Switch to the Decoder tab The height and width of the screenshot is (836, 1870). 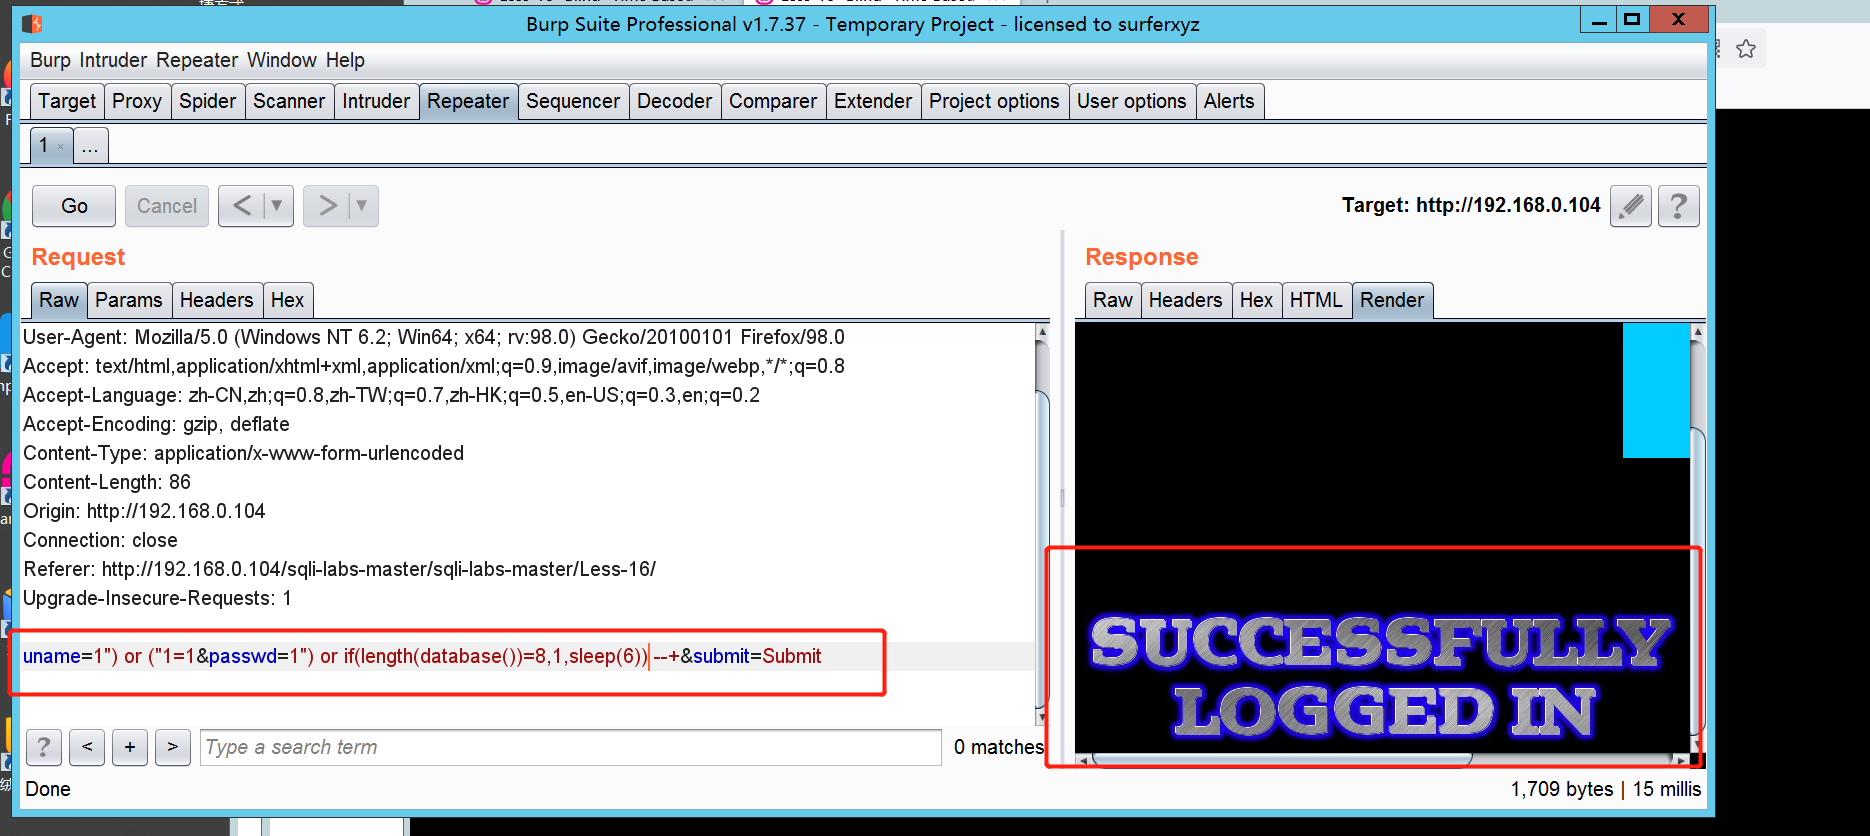[x=675, y=101]
